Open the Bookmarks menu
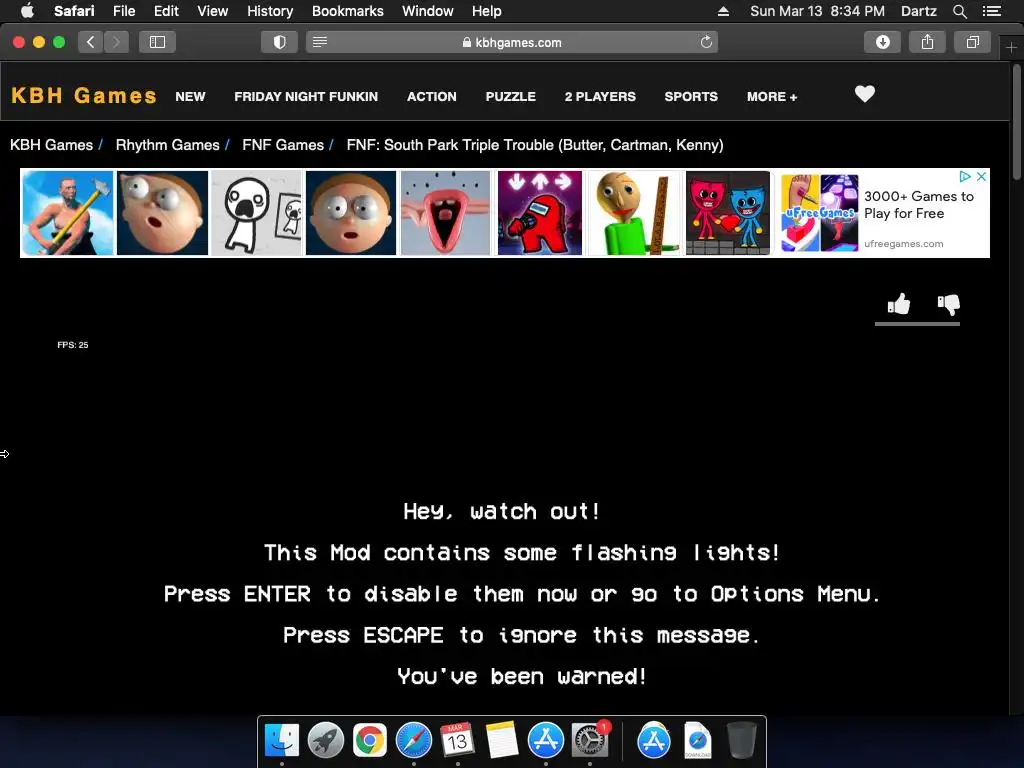1024x768 pixels. pos(347,11)
